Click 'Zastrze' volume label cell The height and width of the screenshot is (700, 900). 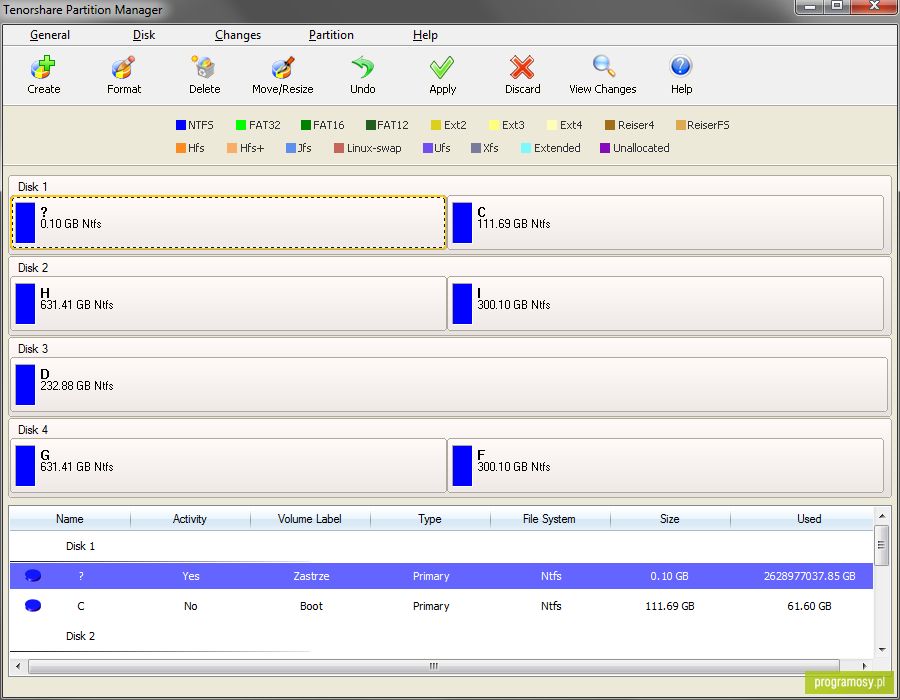[311, 576]
